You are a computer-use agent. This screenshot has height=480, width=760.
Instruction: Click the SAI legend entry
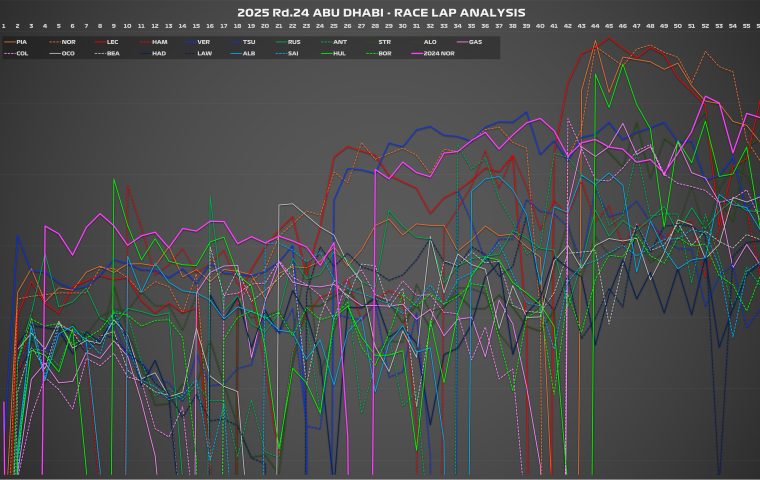pyautogui.click(x=294, y=53)
